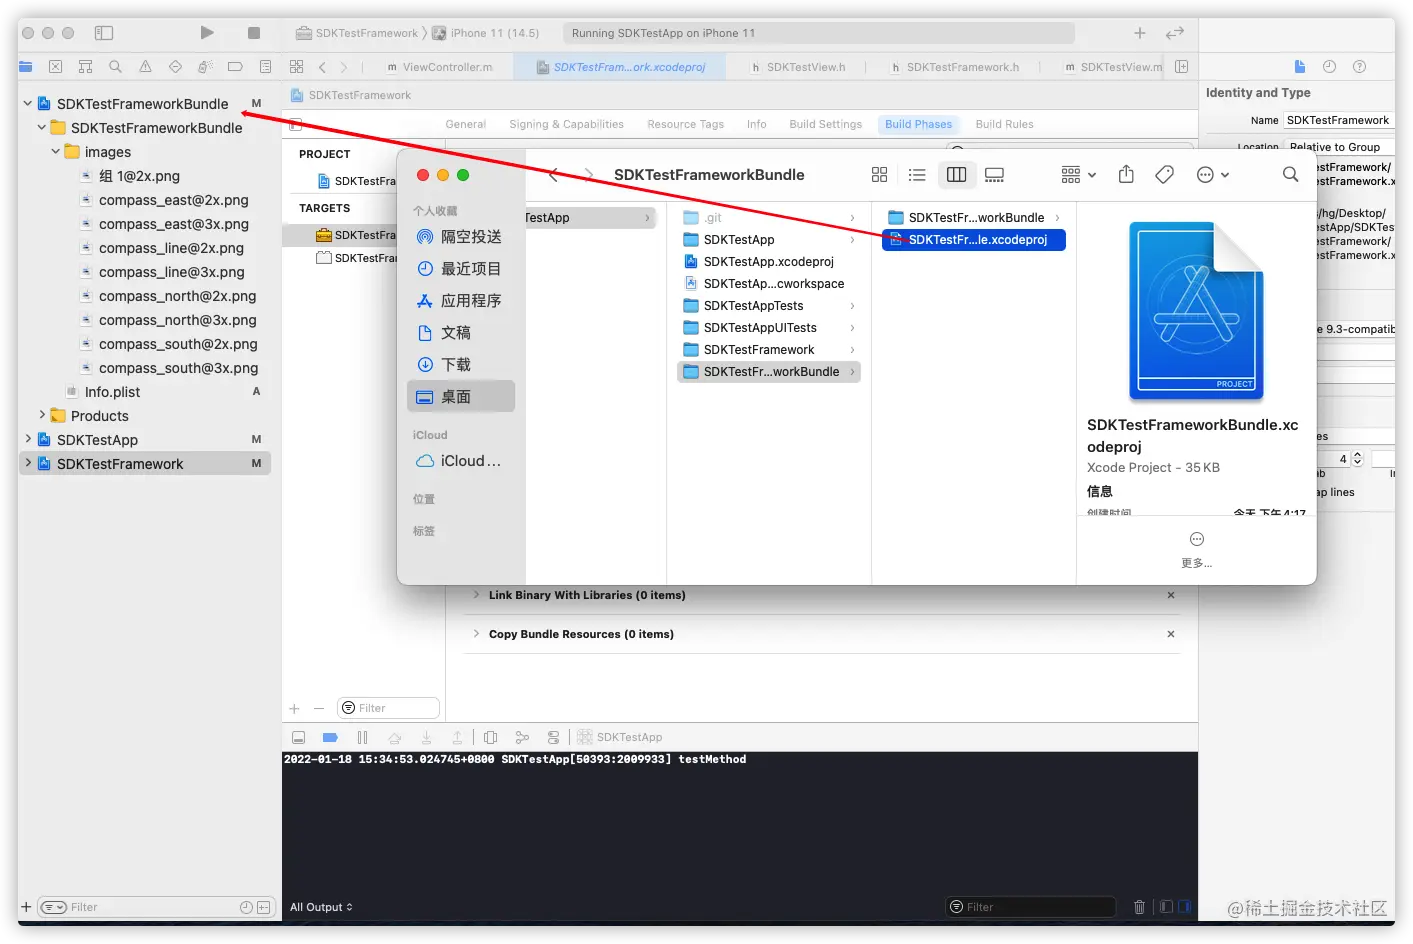1413x944 pixels.
Task: Share the selected file in Finder
Action: click(1126, 175)
